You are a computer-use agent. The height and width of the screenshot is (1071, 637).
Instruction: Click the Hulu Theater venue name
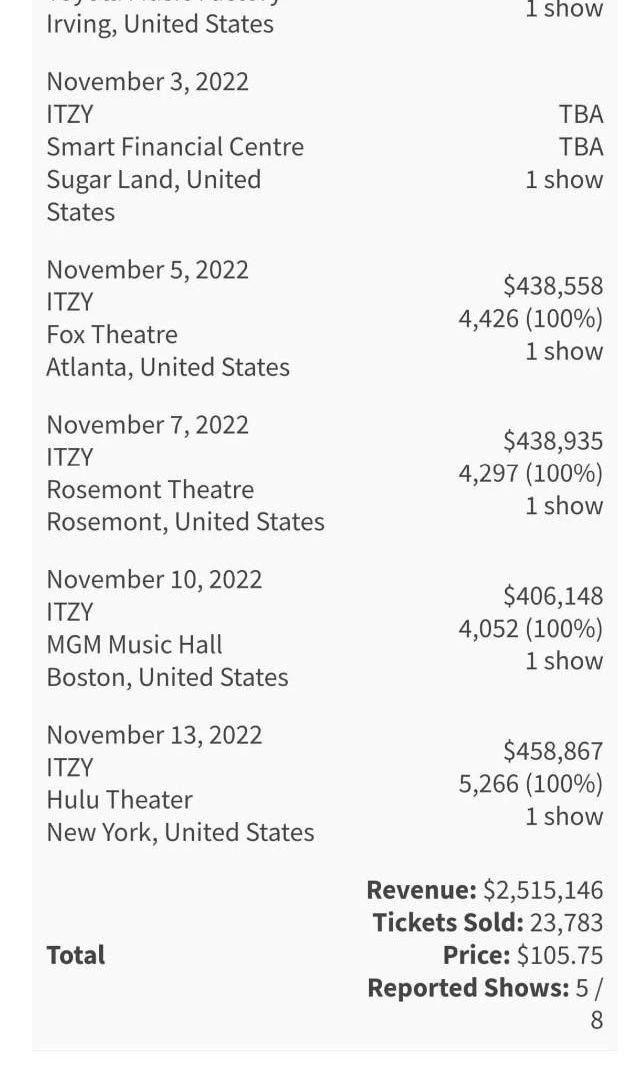tap(119, 800)
